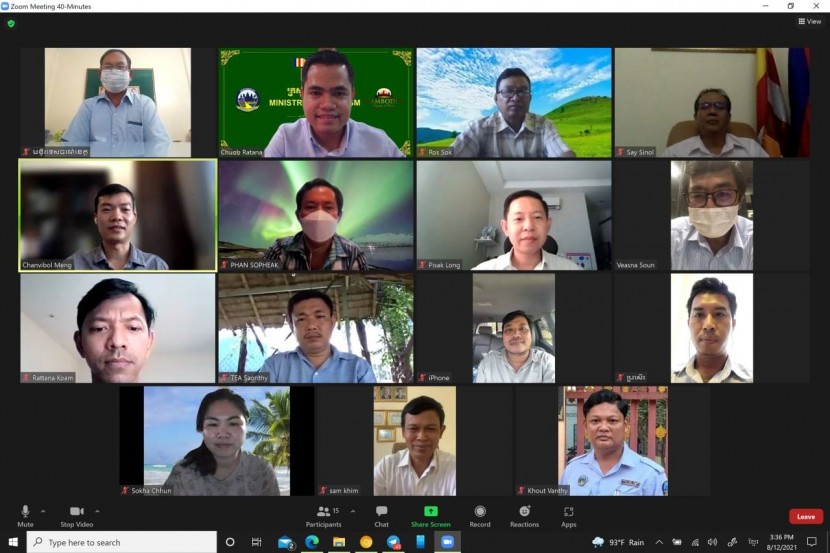Viewport: 830px width, 553px height.
Task: Expand the arrow next to Participants
Action: [352, 510]
